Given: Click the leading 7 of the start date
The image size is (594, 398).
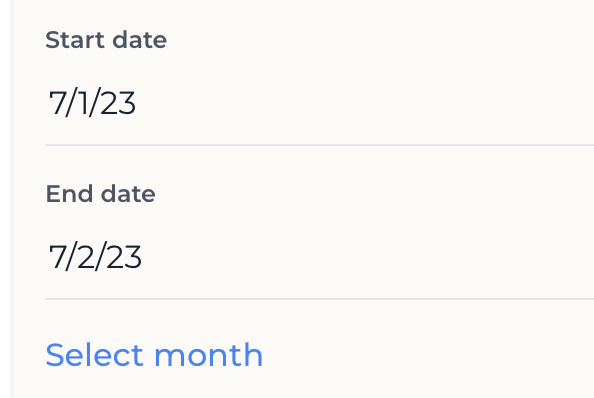Looking at the screenshot, I should 57,103.
